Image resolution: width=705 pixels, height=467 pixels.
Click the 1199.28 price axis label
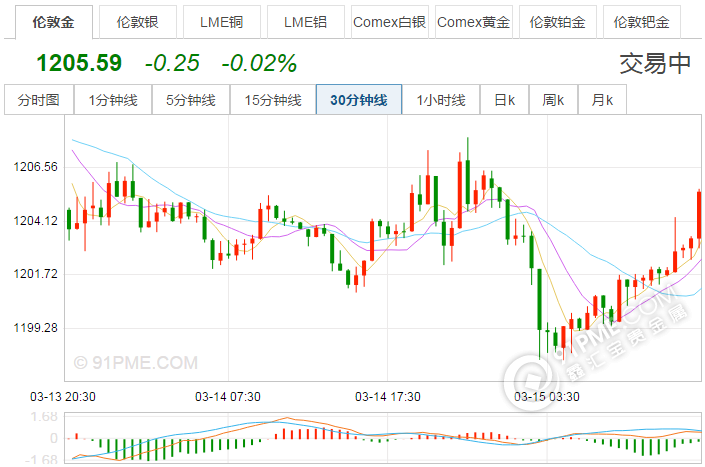point(36,328)
